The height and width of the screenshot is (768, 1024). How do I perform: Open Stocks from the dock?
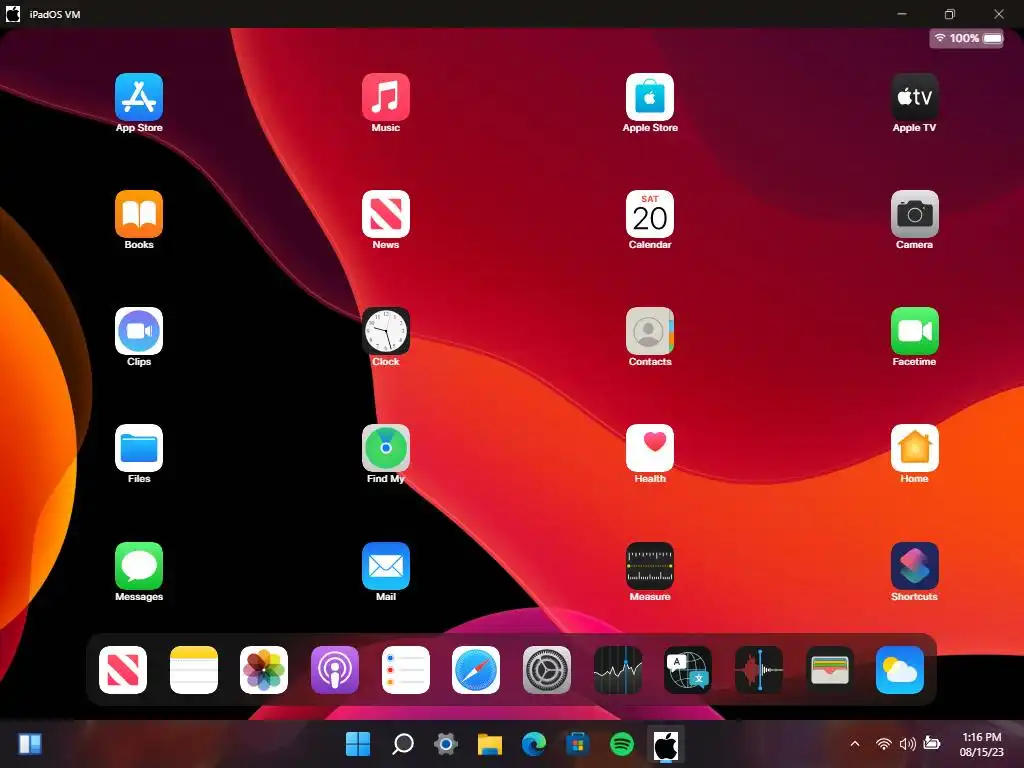click(x=618, y=670)
